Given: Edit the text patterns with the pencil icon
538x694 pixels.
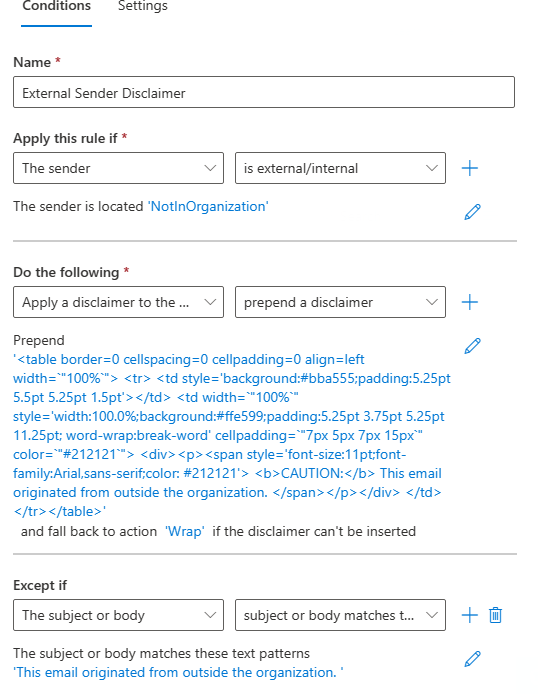Looking at the screenshot, I should pyautogui.click(x=472, y=659).
